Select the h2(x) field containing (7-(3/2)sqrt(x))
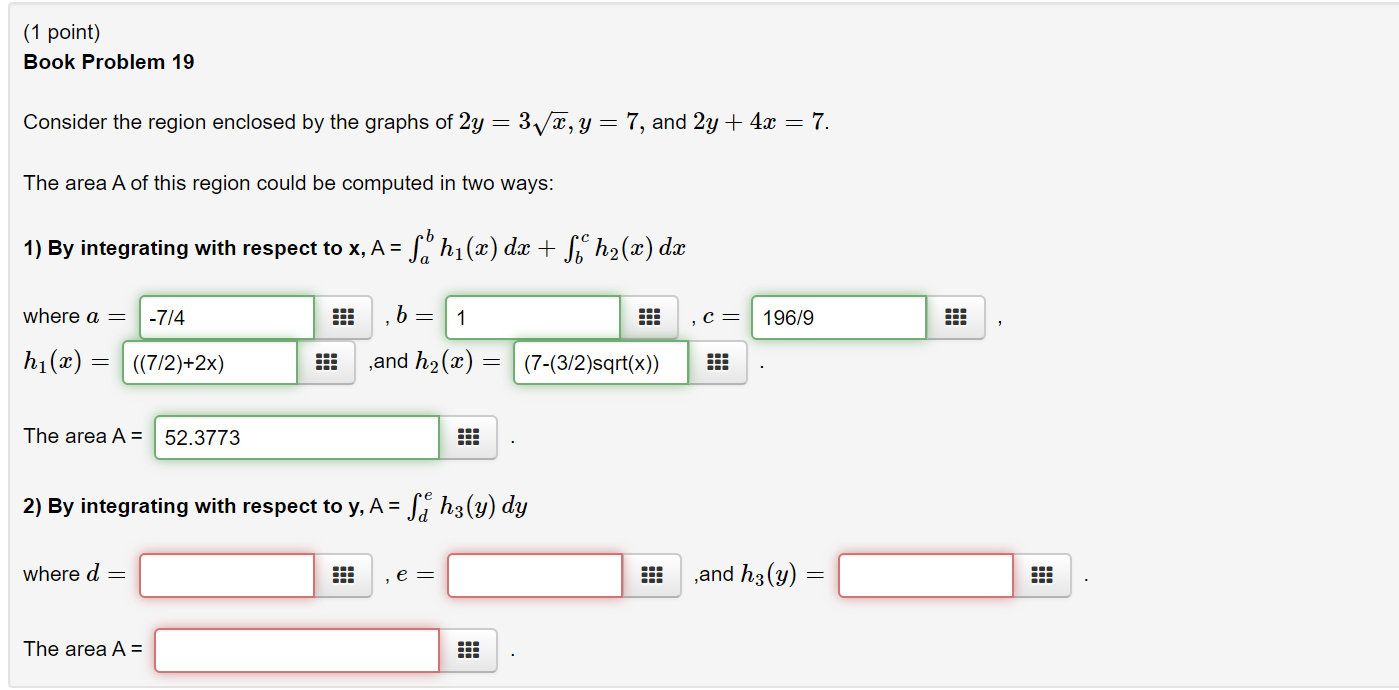Image resolution: width=1399 pixels, height=690 pixels. [x=600, y=363]
